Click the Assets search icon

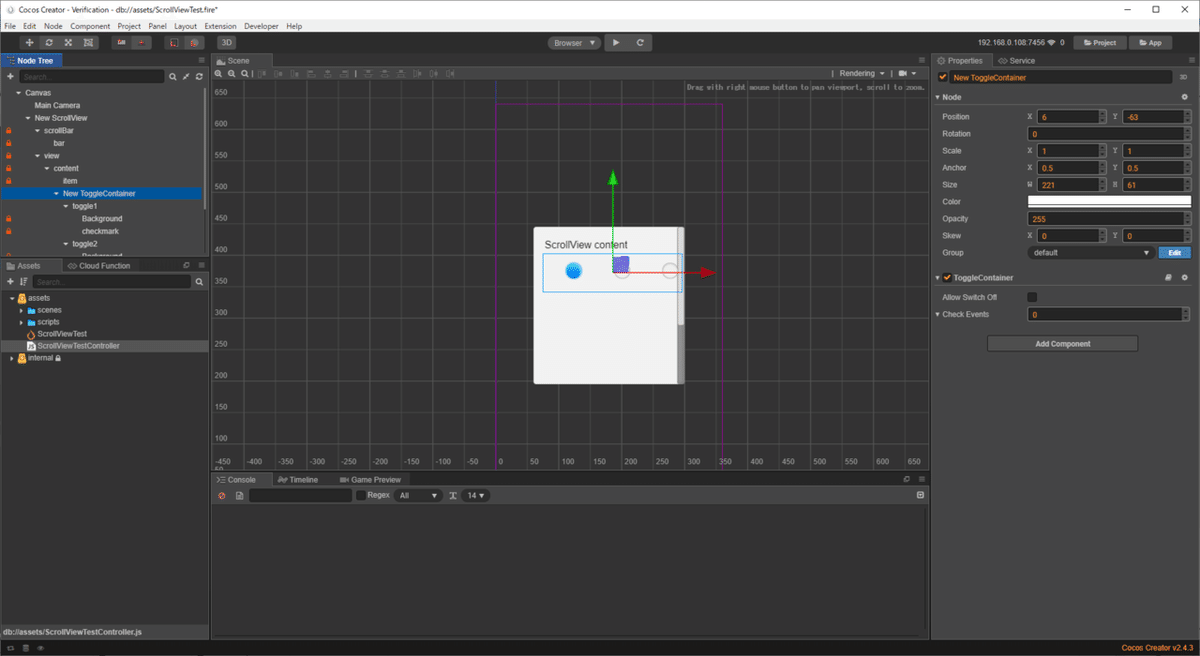tap(199, 282)
